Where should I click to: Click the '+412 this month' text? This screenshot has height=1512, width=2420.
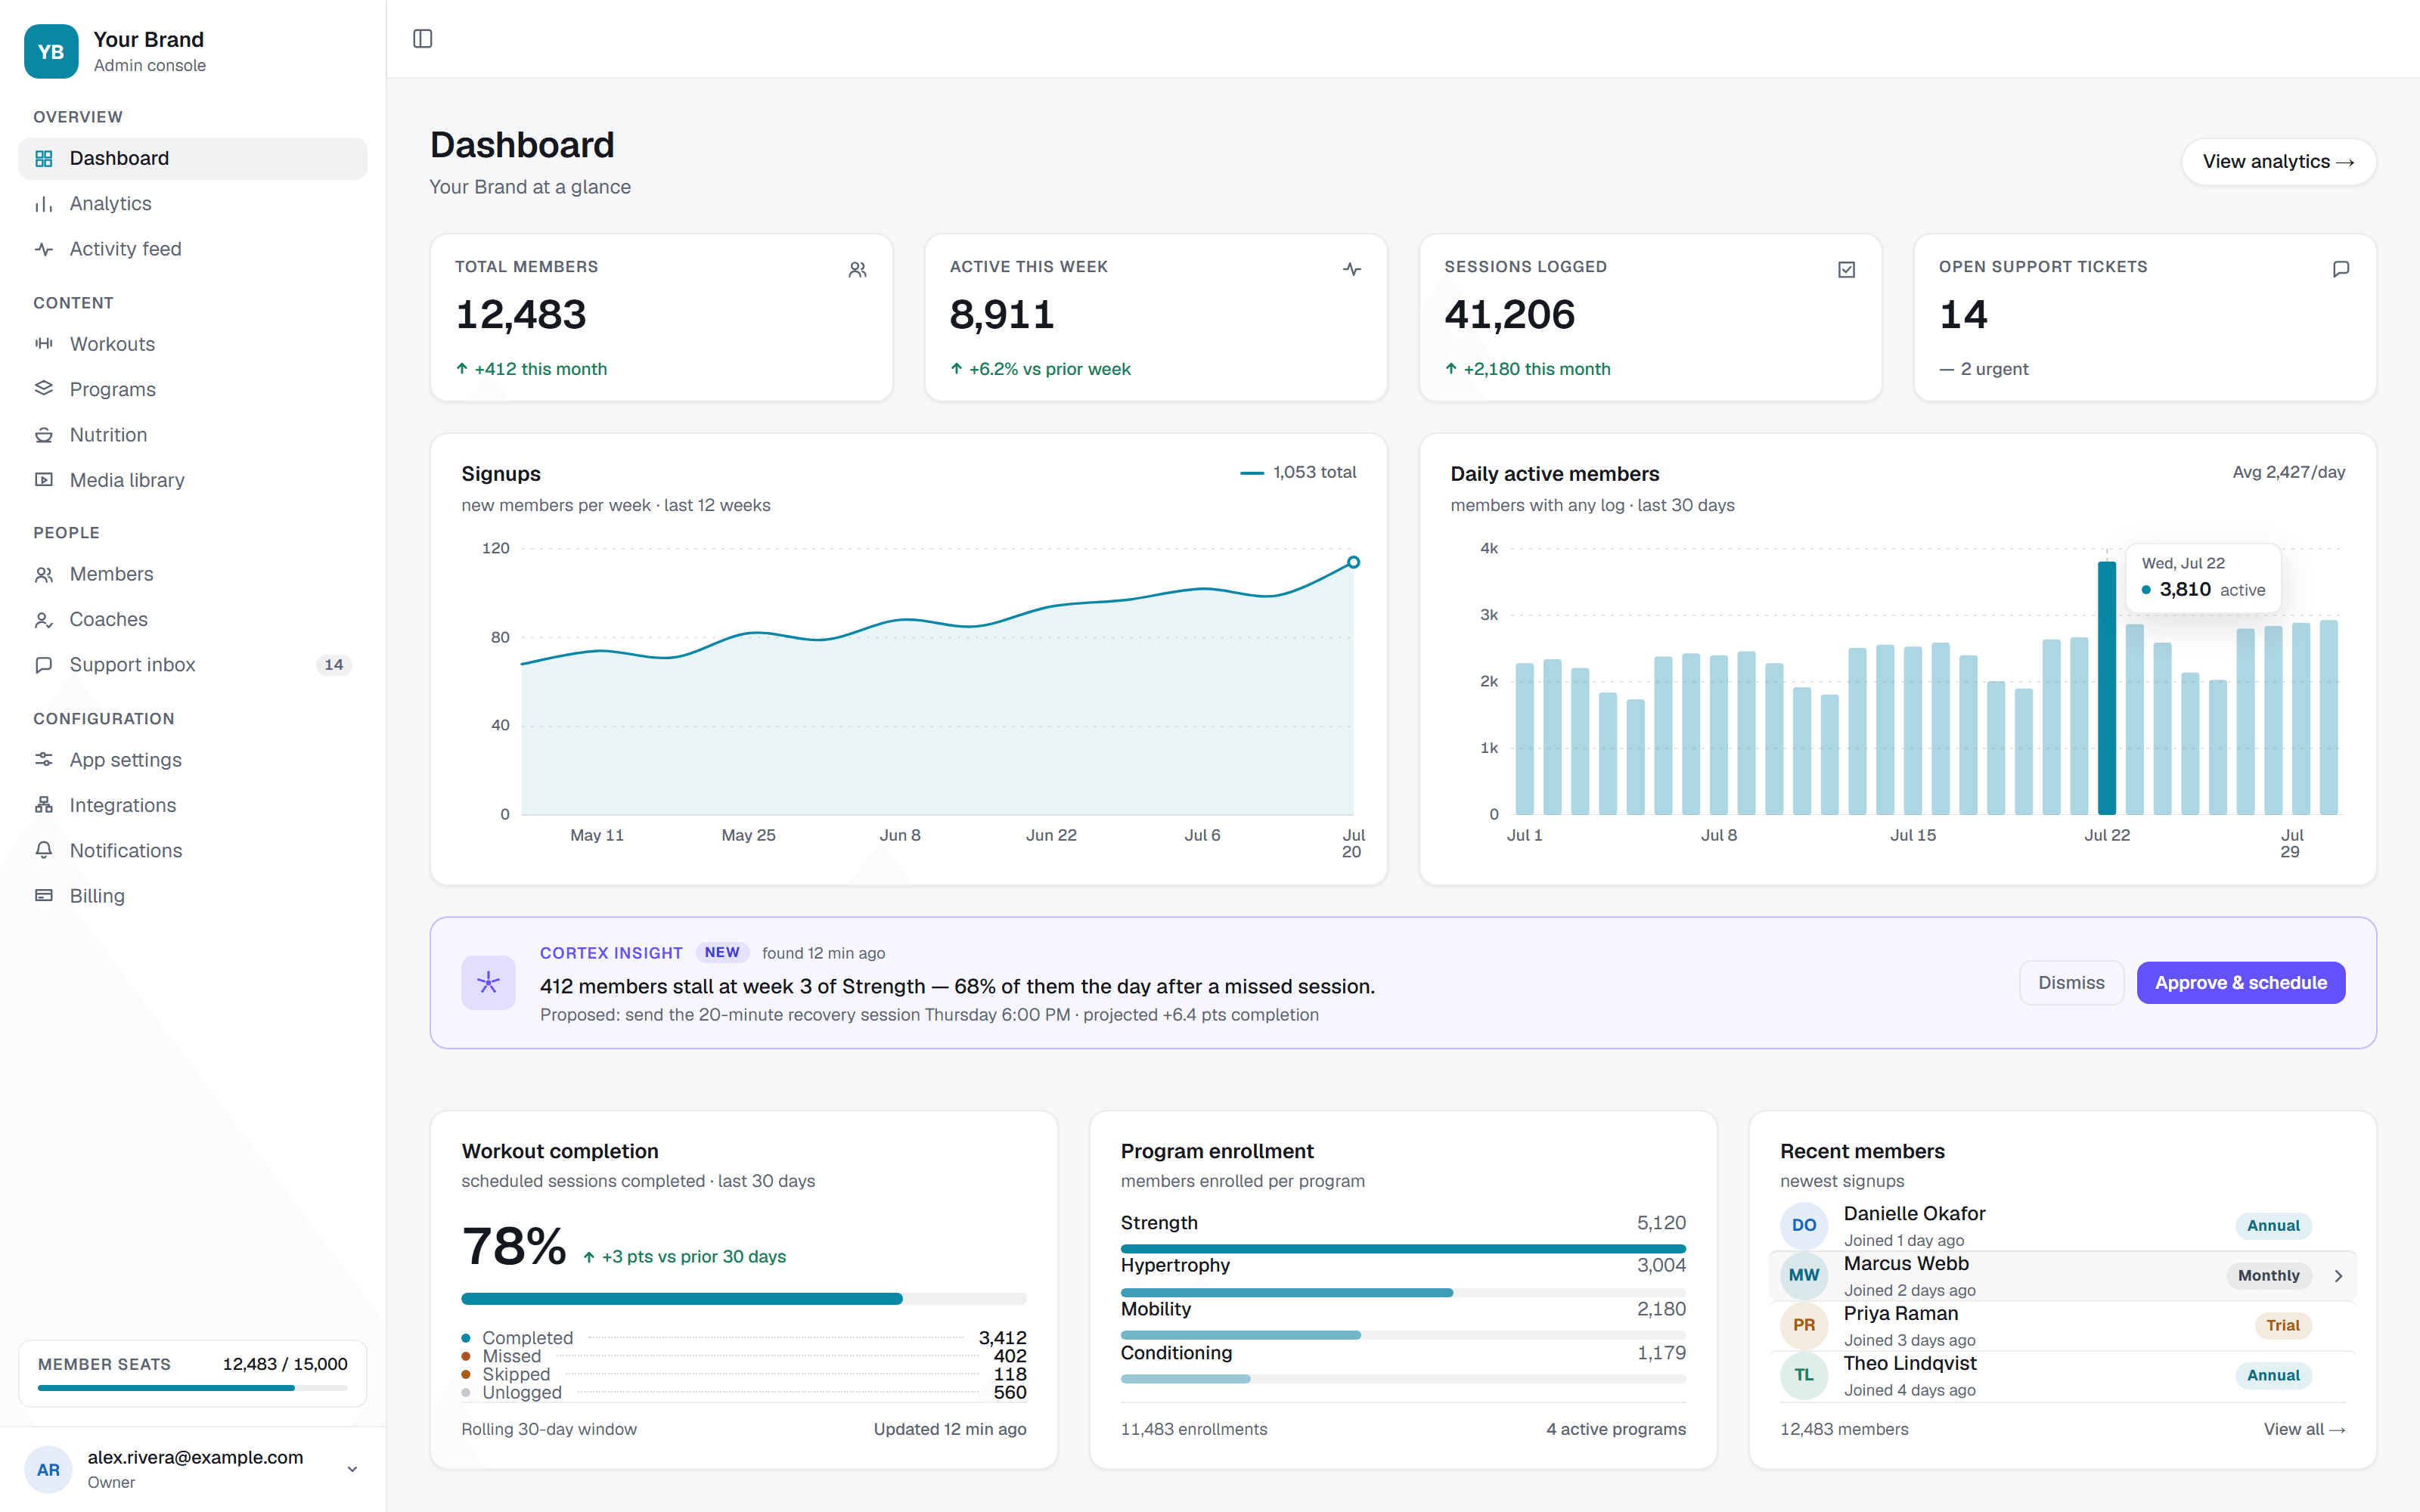click(540, 369)
